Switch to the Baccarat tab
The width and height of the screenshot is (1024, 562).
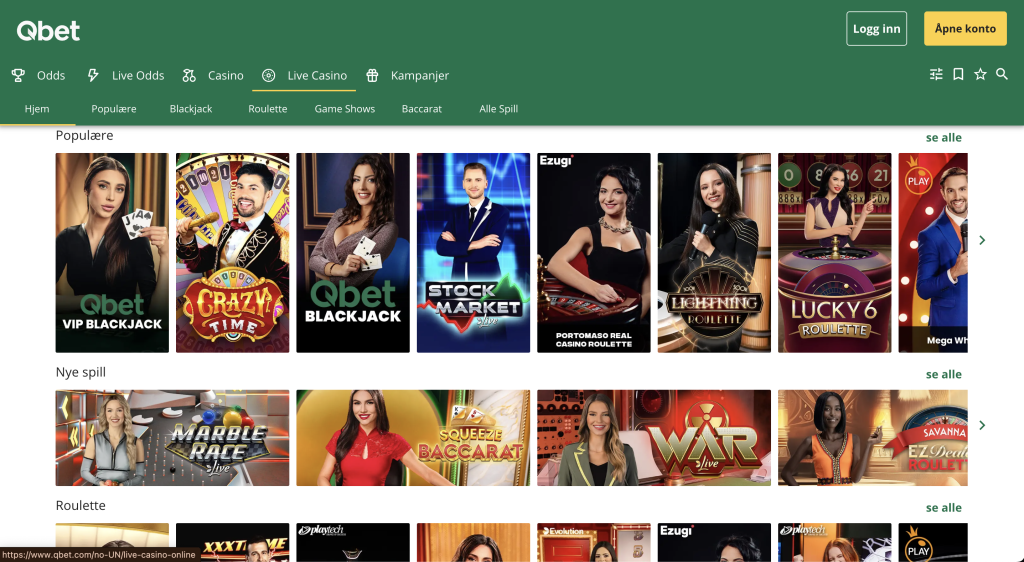[422, 109]
